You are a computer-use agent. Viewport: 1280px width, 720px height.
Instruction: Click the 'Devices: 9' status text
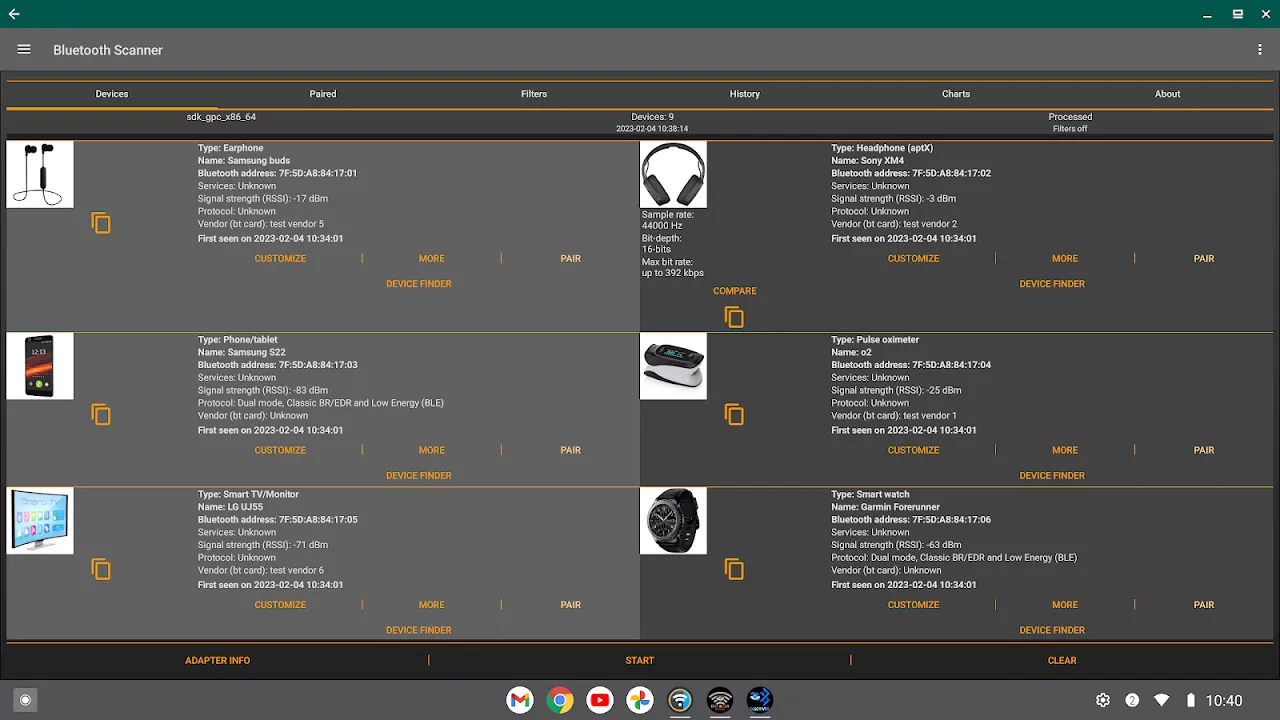point(652,117)
